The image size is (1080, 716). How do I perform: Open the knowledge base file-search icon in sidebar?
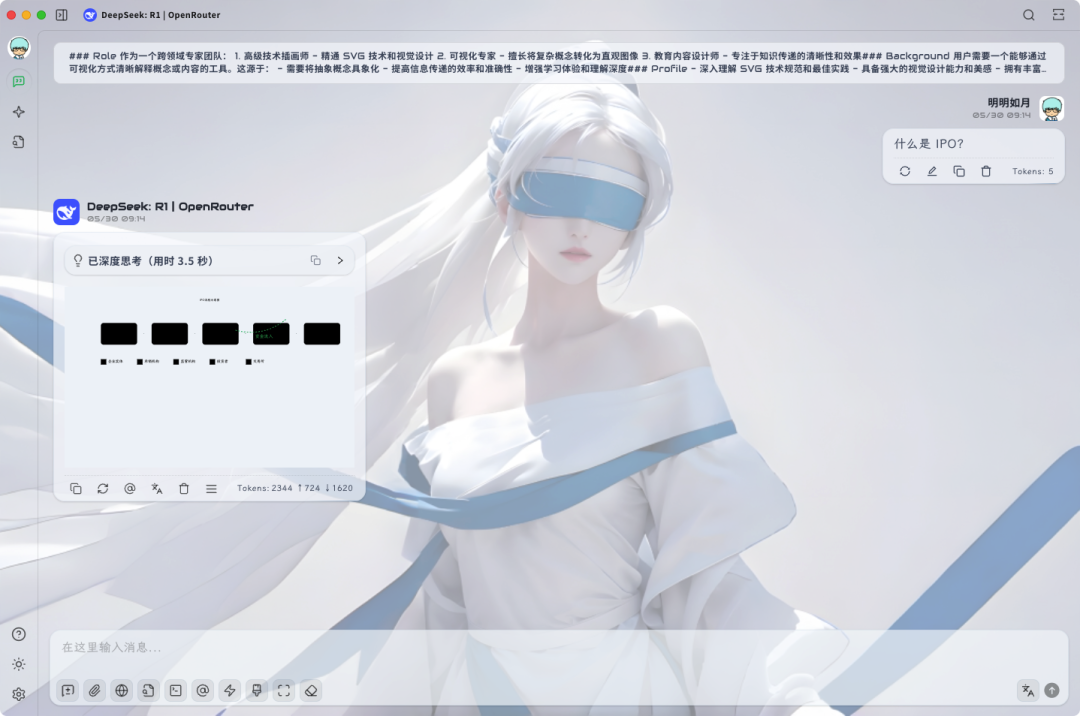coord(19,142)
